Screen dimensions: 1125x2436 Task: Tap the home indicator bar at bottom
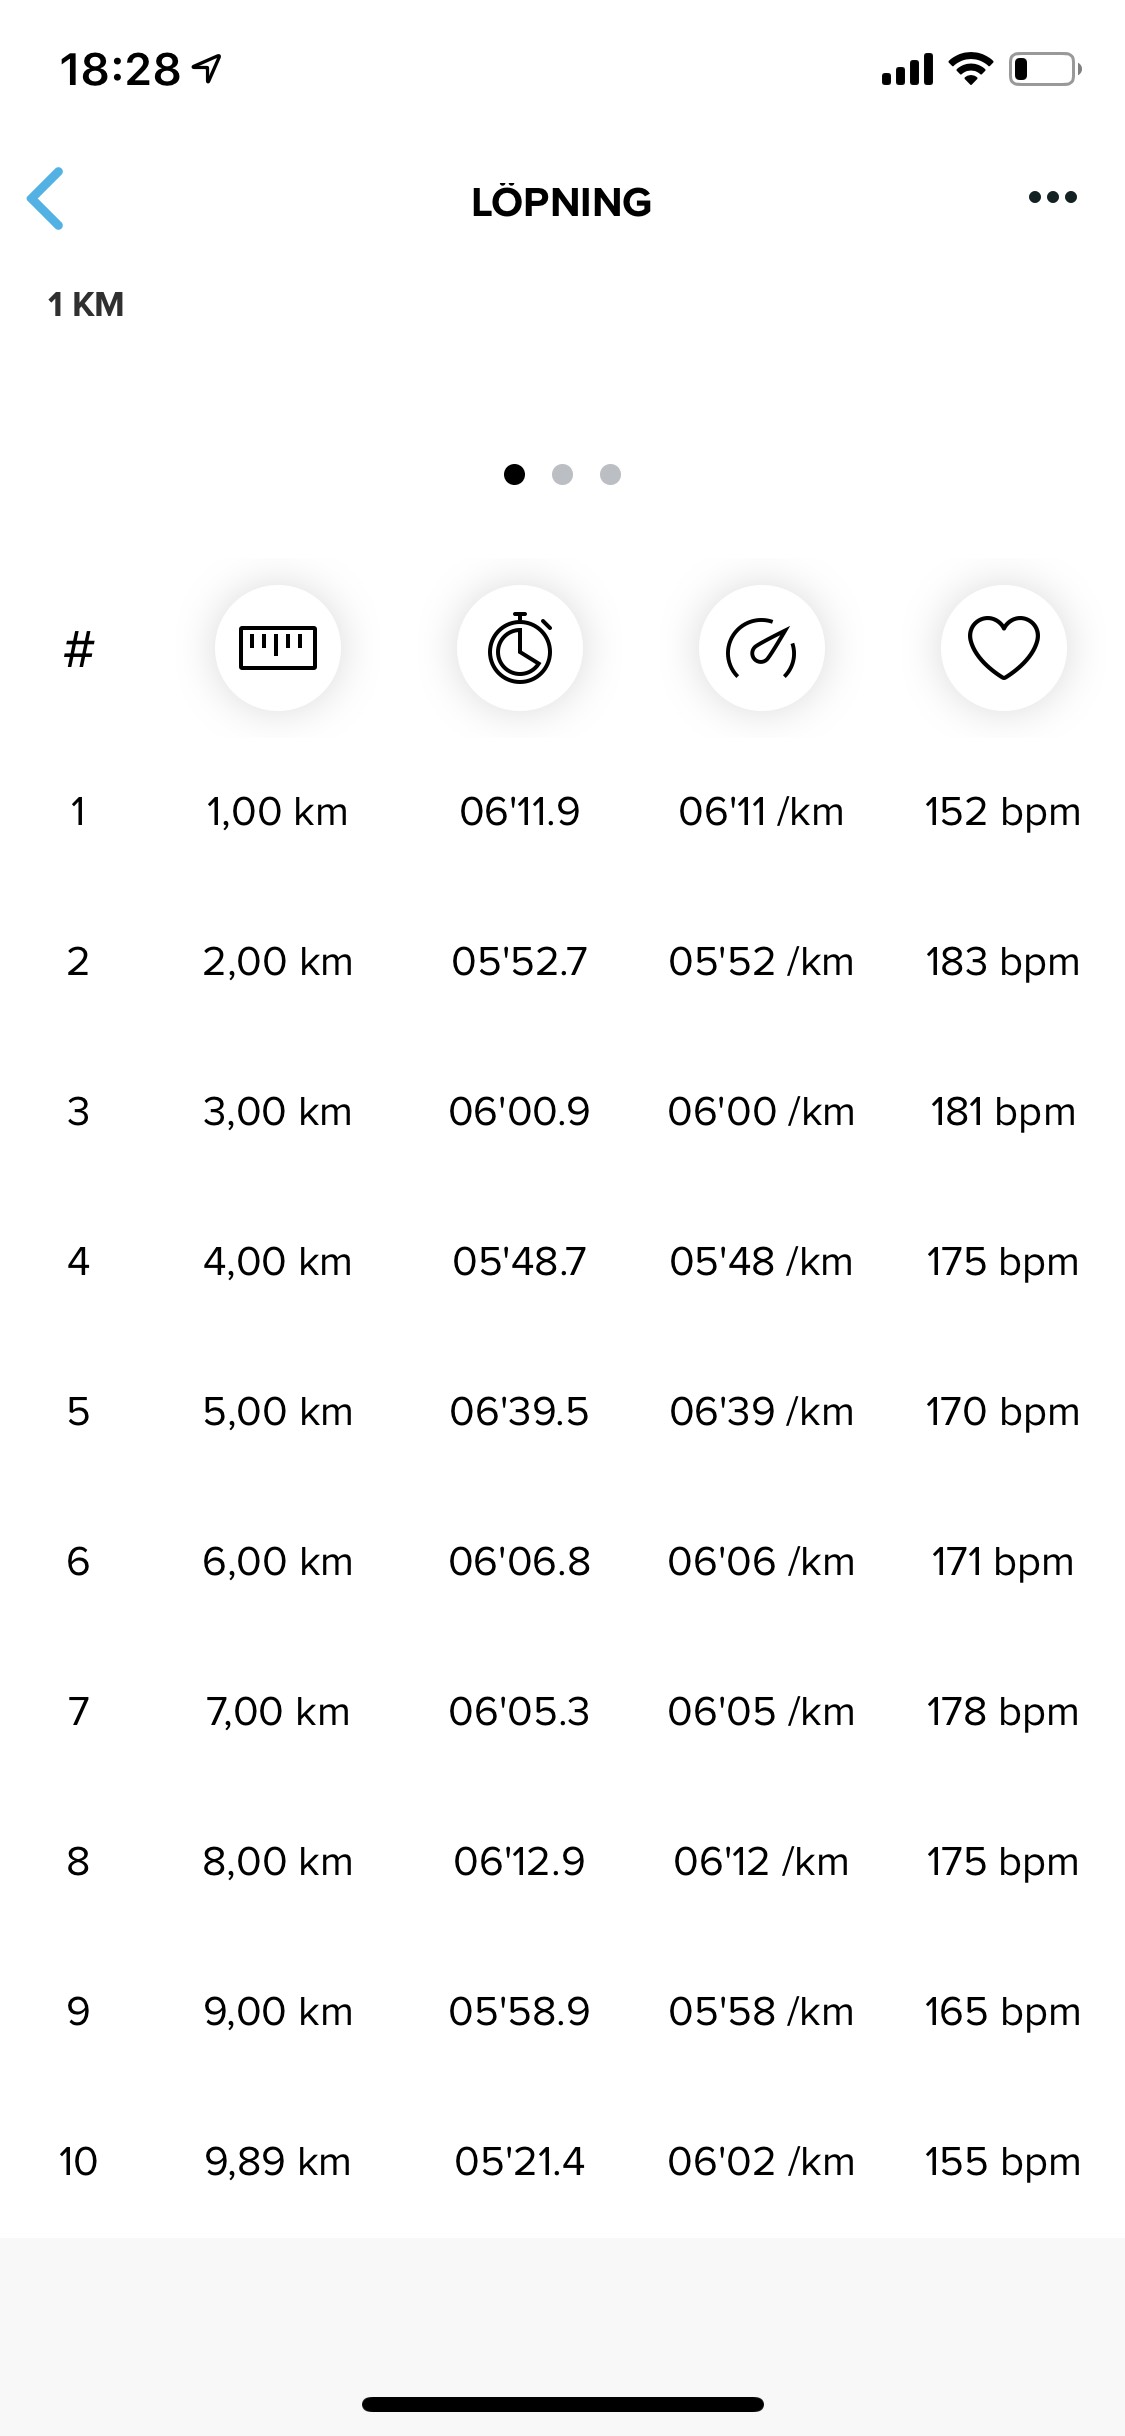coord(562,2403)
